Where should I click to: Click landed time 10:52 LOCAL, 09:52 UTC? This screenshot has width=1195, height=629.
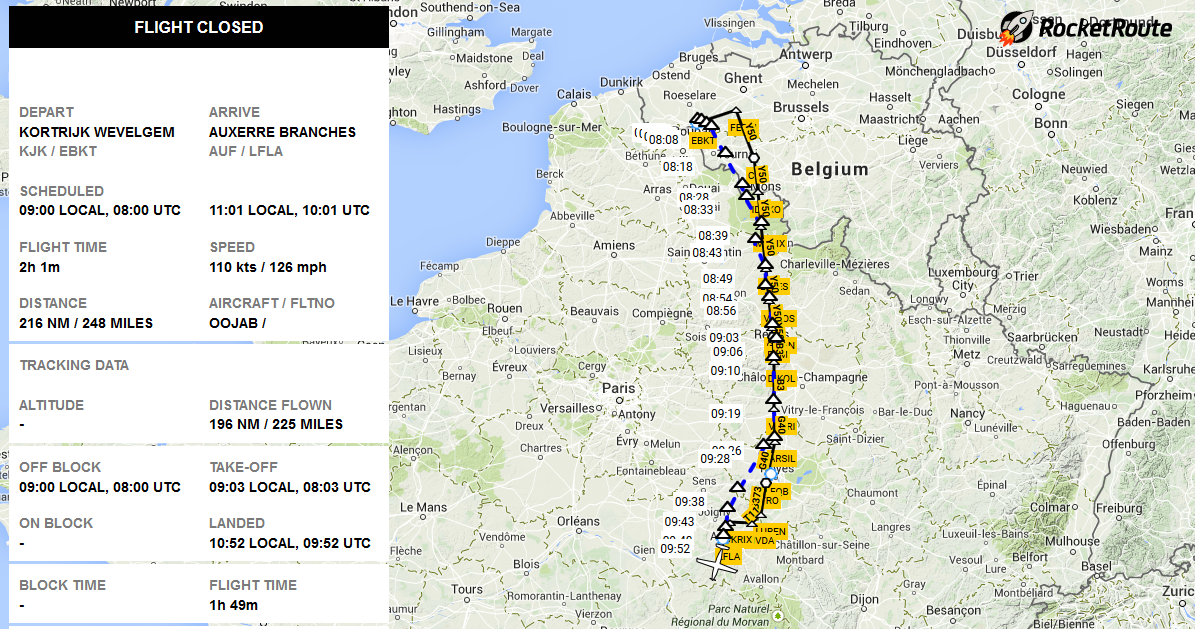[290, 543]
